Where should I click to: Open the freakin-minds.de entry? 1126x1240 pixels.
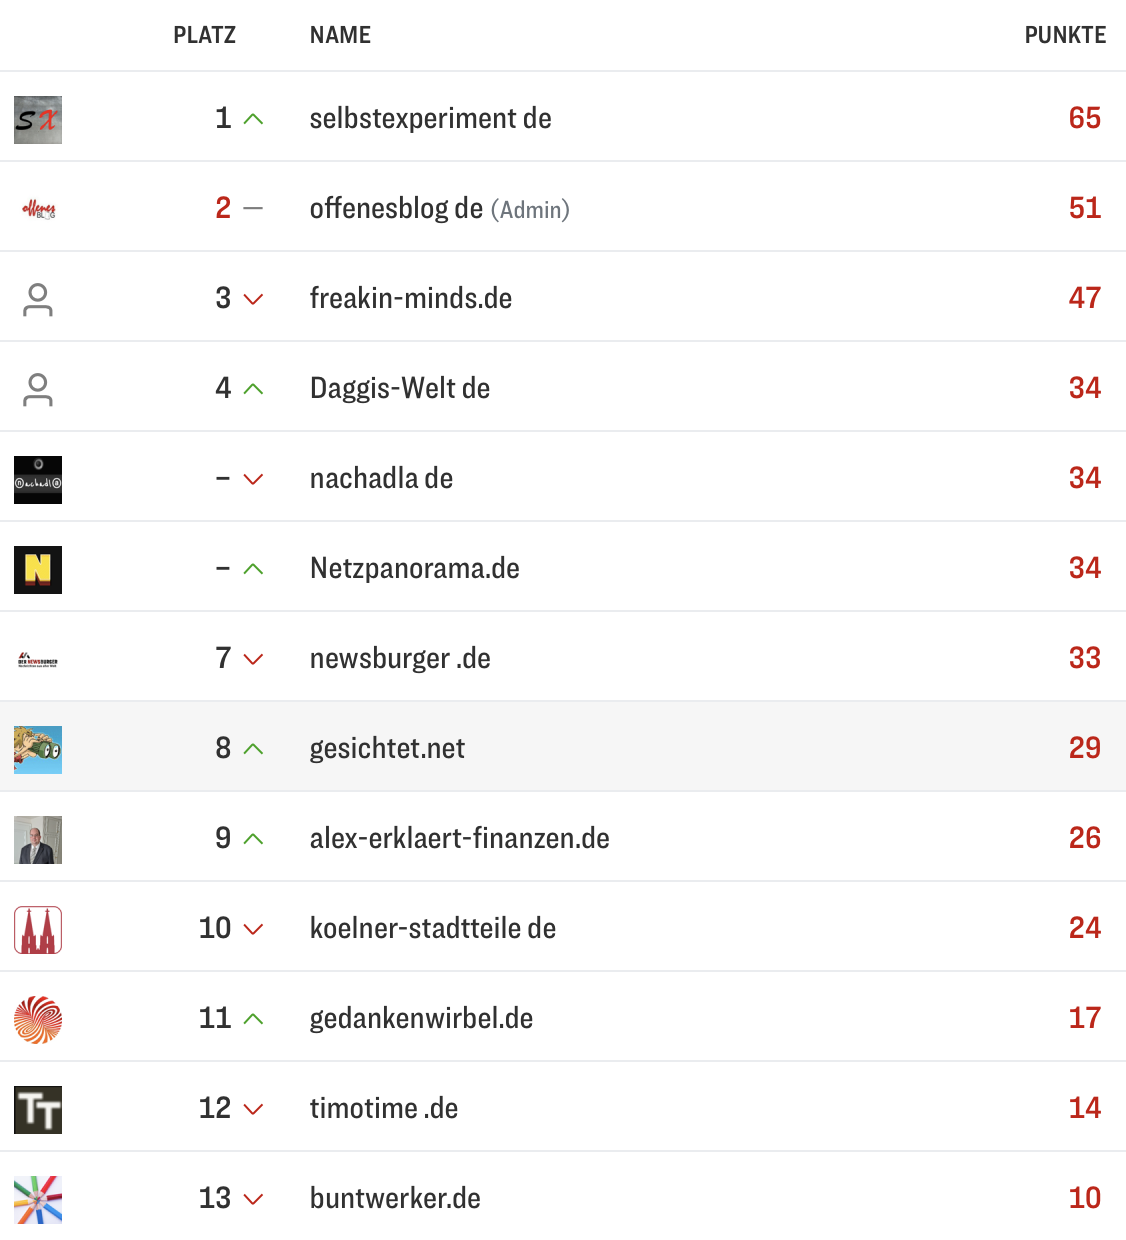coord(411,299)
